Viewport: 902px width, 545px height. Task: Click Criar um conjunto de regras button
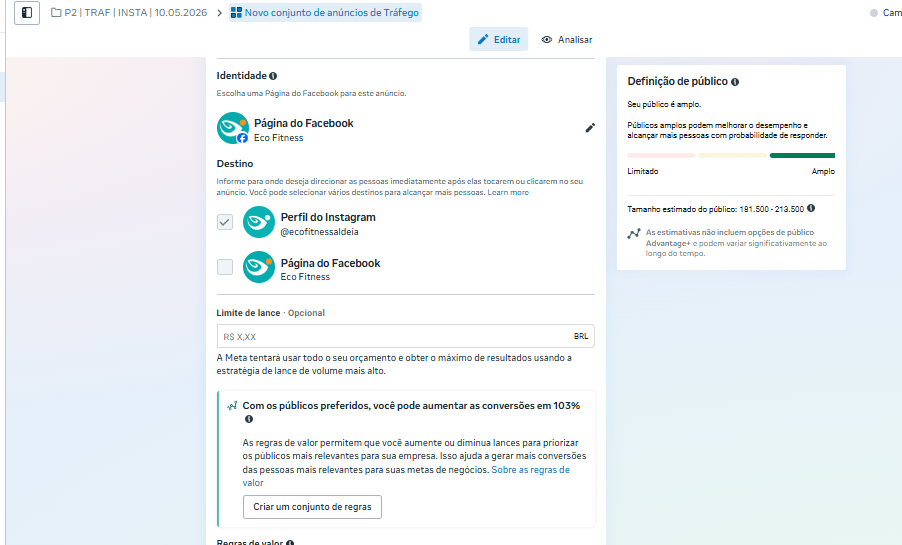point(312,506)
